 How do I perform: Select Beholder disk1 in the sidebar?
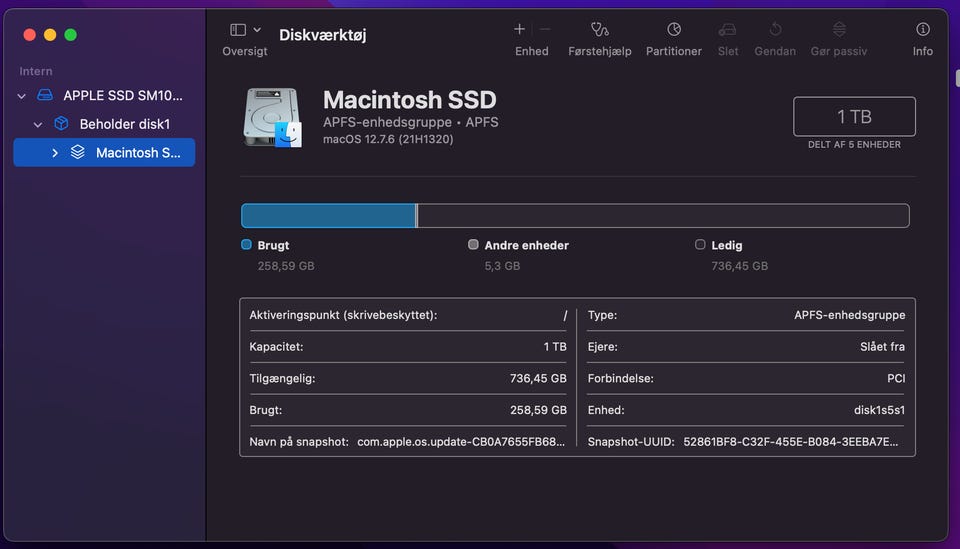coord(124,125)
